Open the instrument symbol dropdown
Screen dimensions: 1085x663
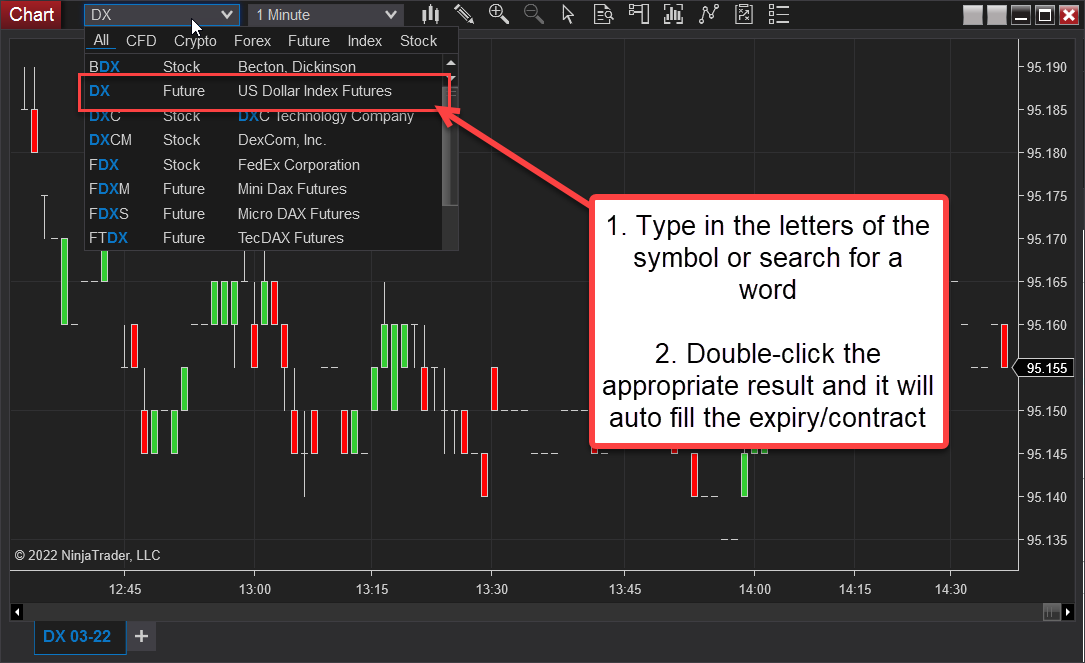160,14
